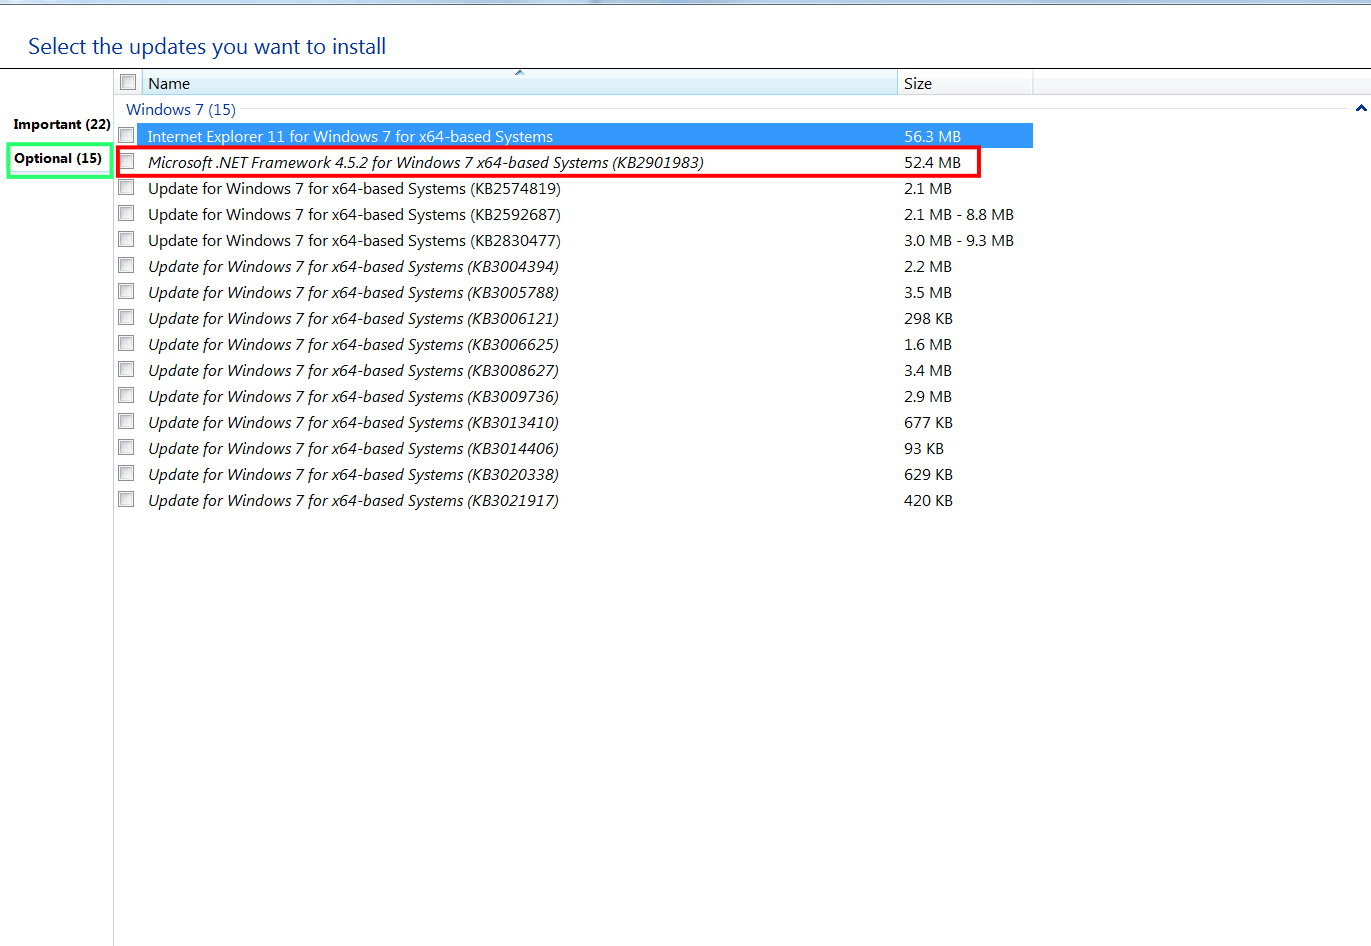The width and height of the screenshot is (1371, 946).
Task: Check the box for update KB3008627
Action: [126, 369]
